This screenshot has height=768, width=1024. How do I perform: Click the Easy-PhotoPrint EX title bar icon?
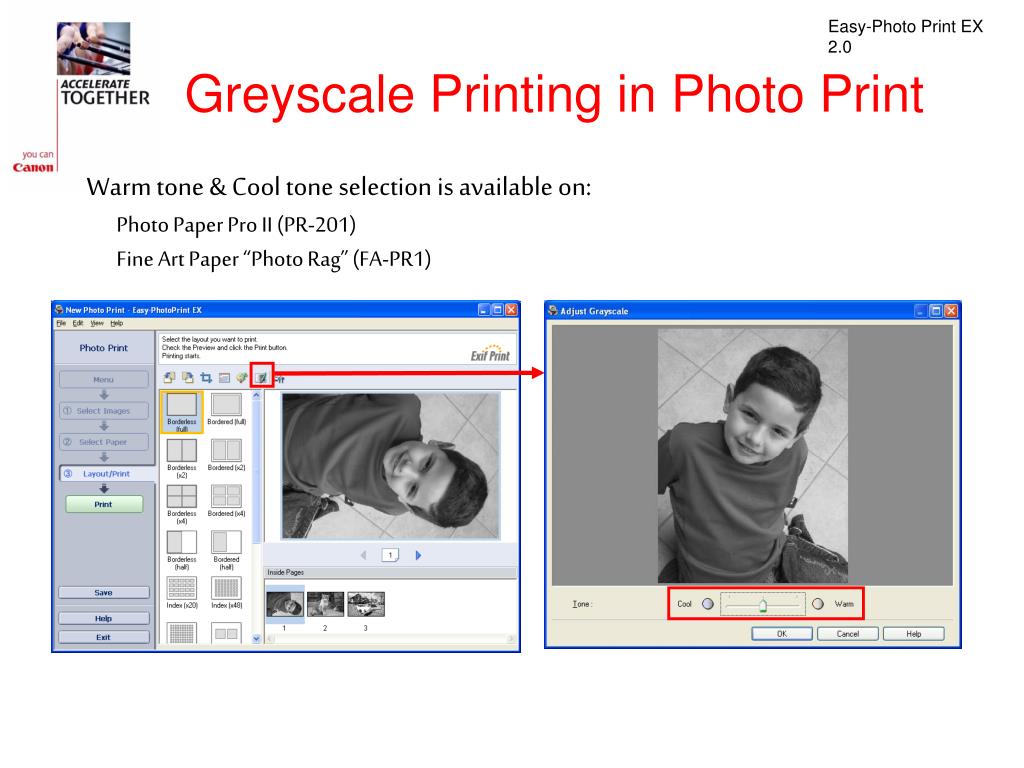[x=59, y=310]
